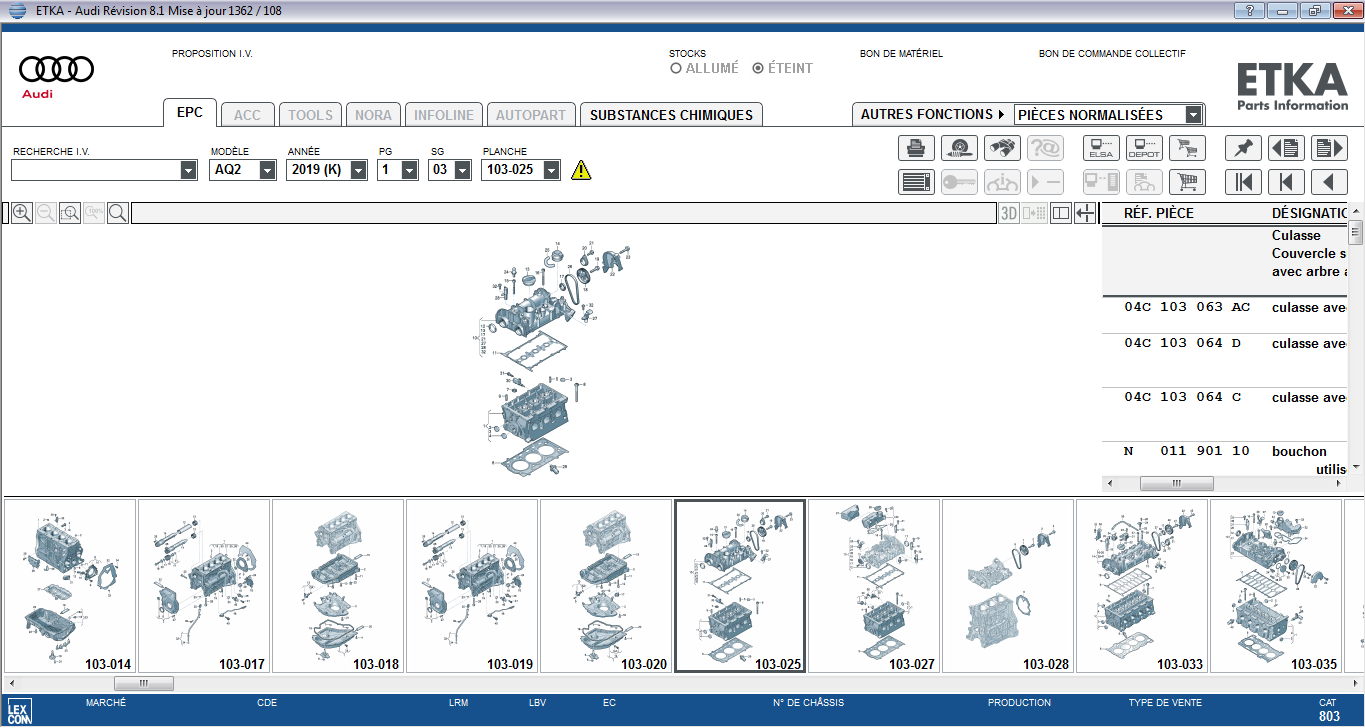Expand the AUTRES FONCTIONS menu
This screenshot has height=728, width=1365.
pyautogui.click(x=932, y=115)
